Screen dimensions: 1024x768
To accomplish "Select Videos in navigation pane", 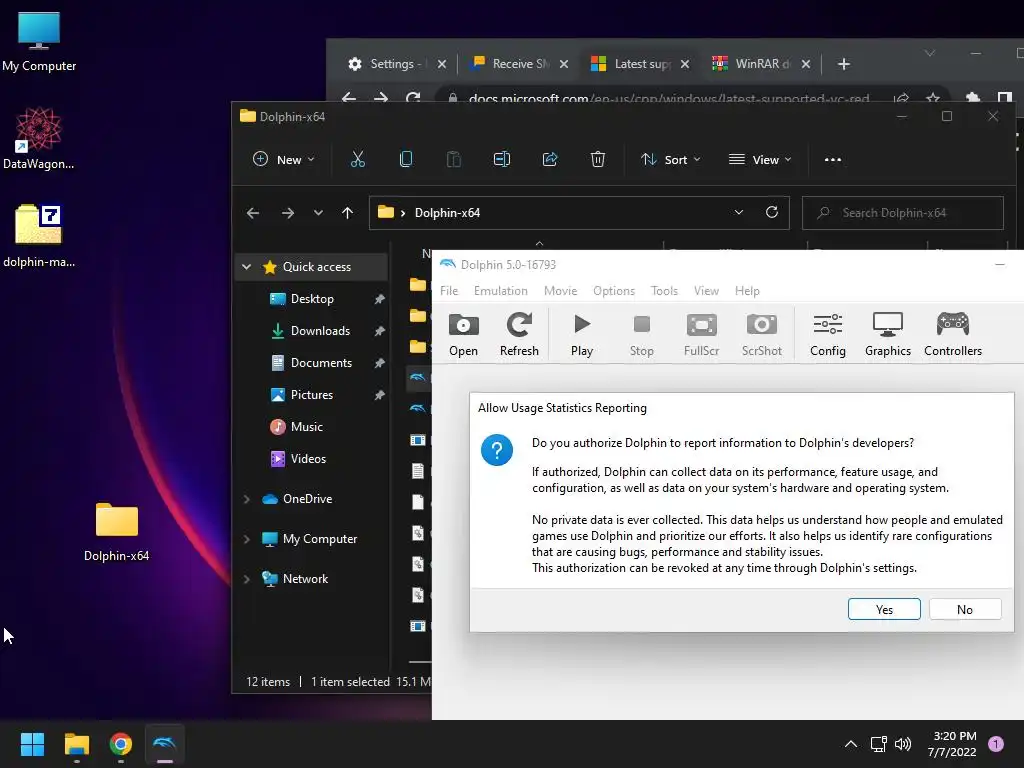I will click(307, 458).
